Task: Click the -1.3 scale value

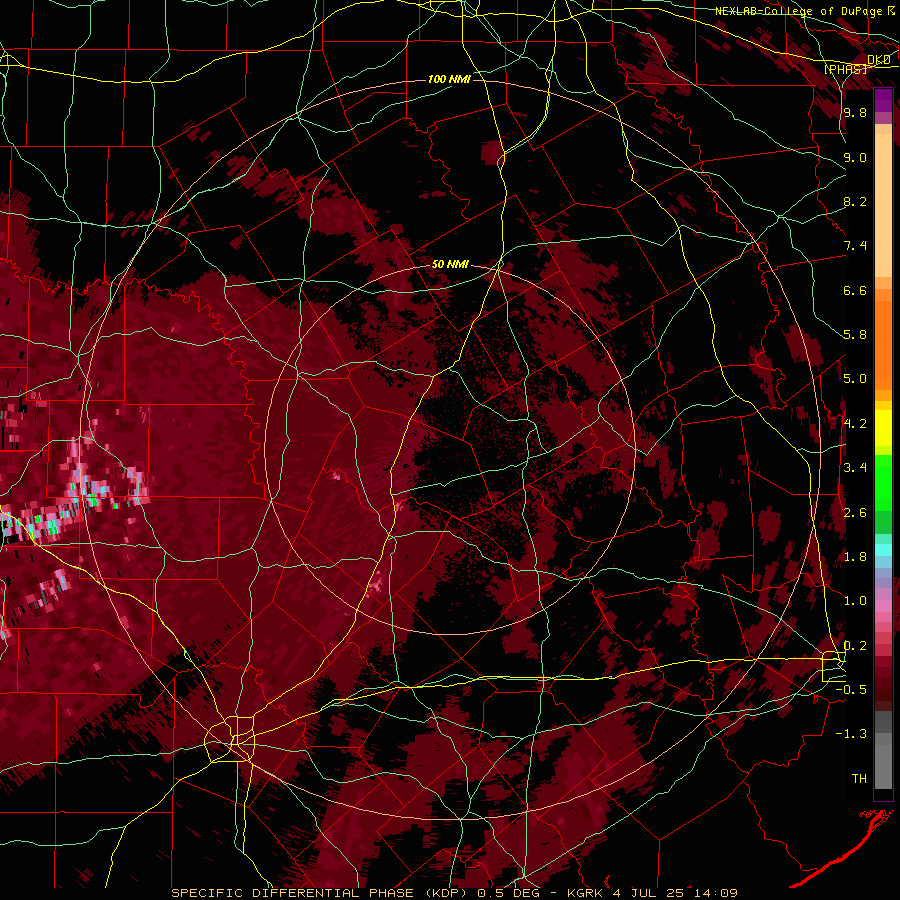Action: pyautogui.click(x=851, y=734)
